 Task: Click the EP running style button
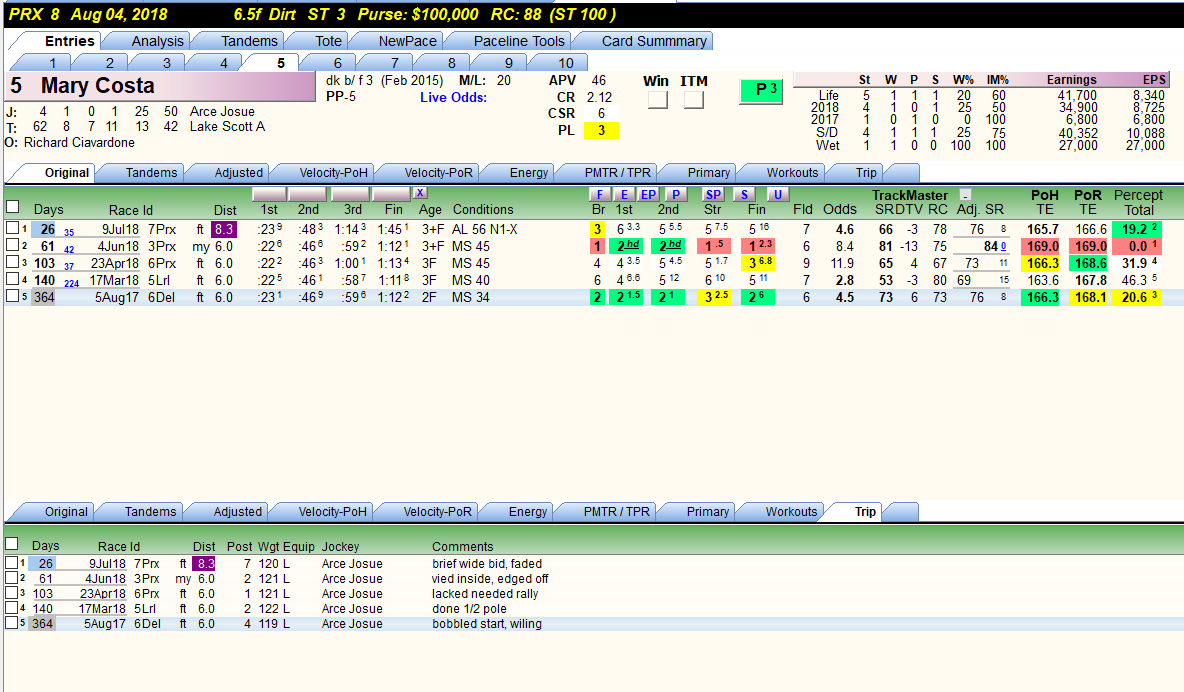(649, 194)
